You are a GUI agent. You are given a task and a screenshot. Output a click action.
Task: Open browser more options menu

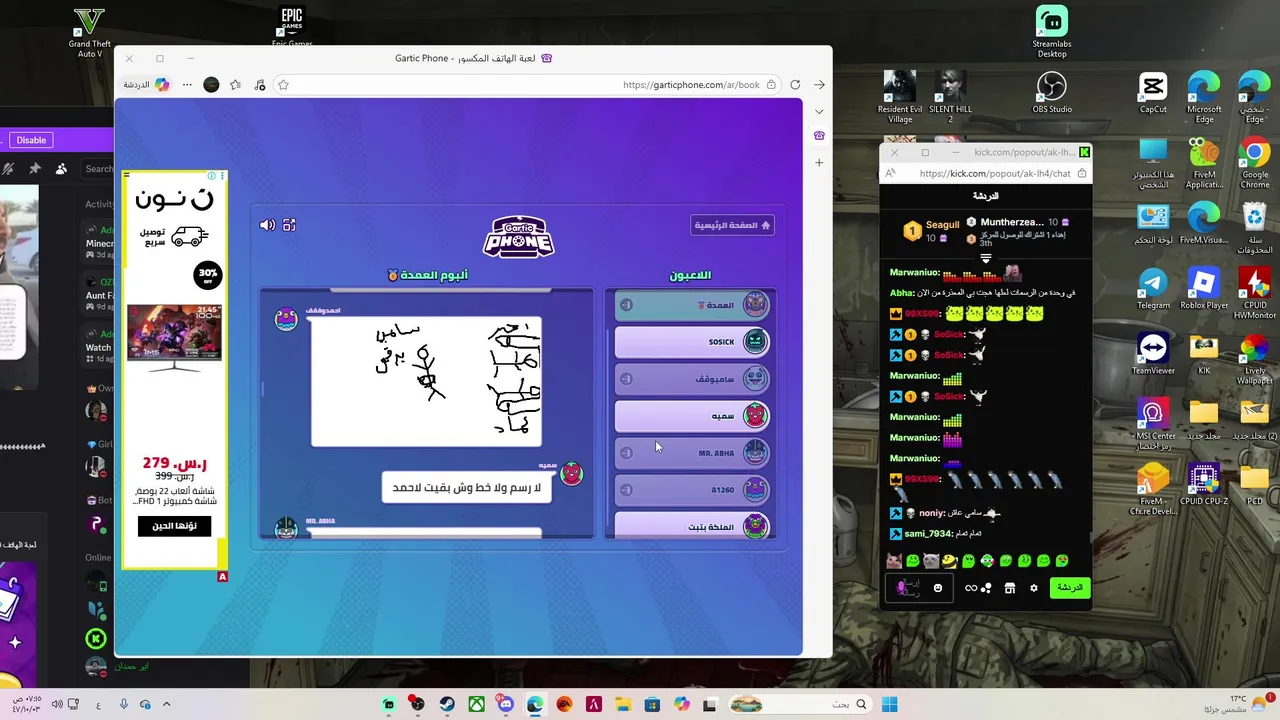(x=187, y=85)
